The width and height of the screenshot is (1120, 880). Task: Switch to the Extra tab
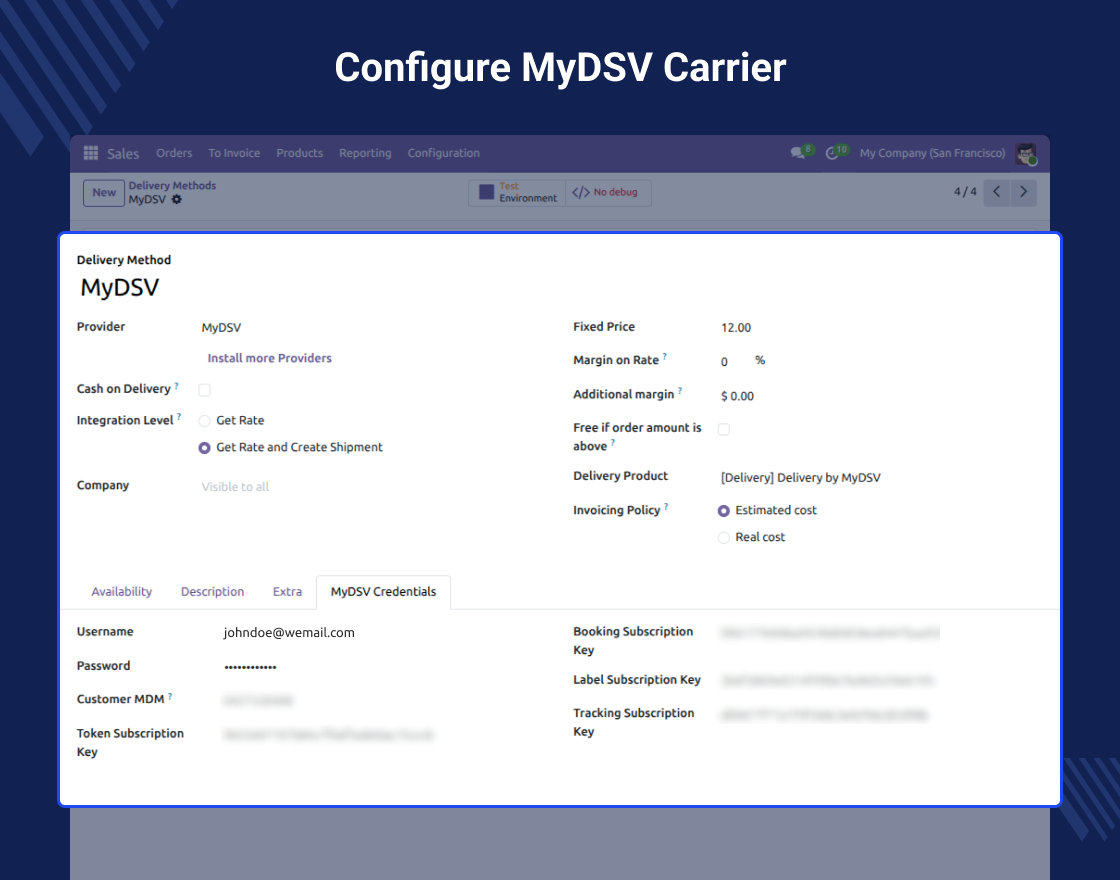287,591
